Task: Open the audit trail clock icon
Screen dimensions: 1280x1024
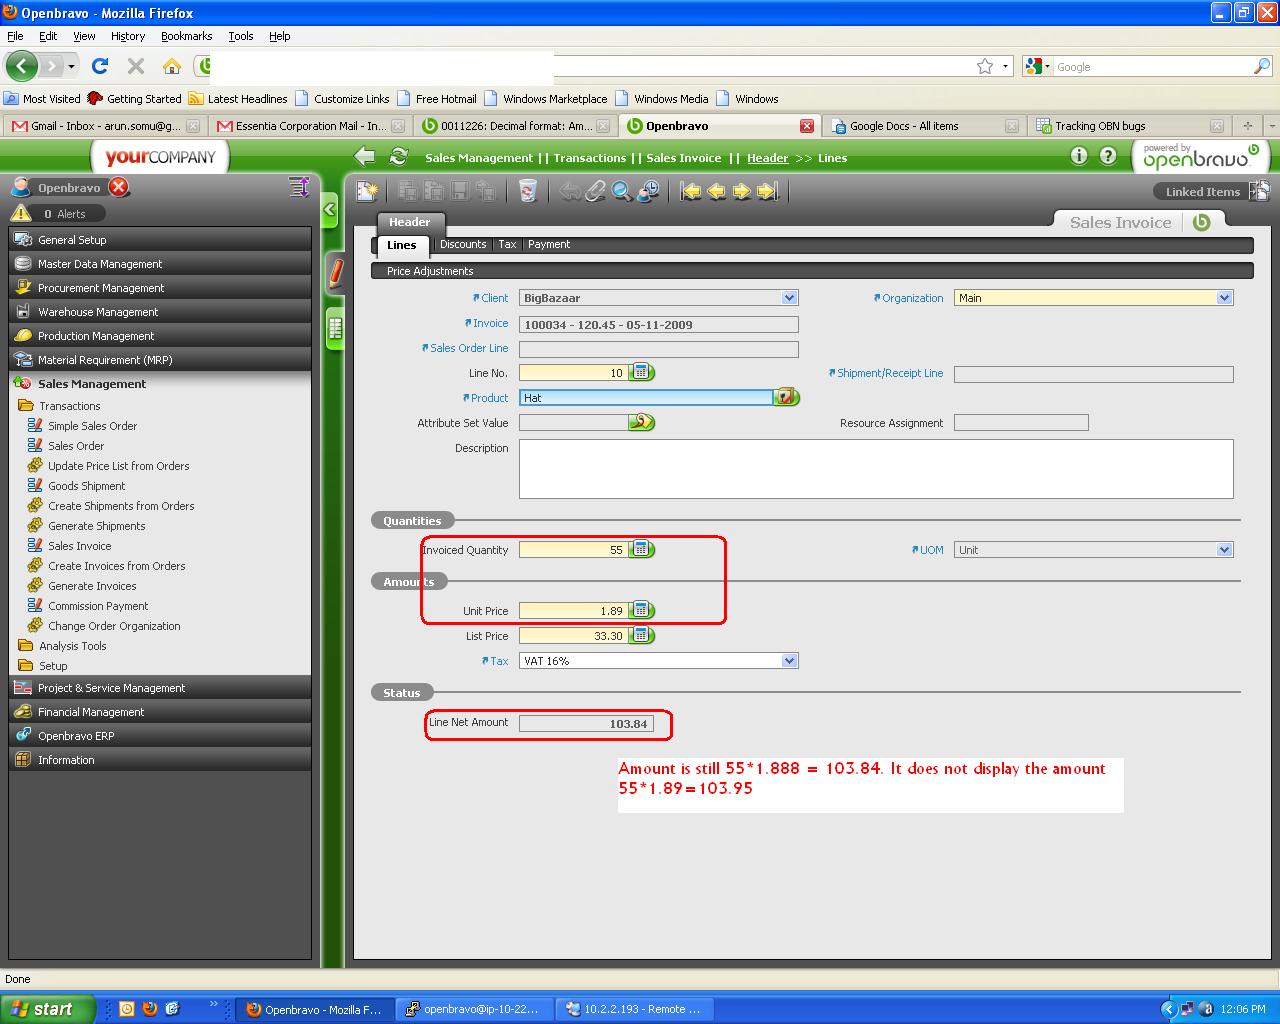Action: tap(649, 191)
